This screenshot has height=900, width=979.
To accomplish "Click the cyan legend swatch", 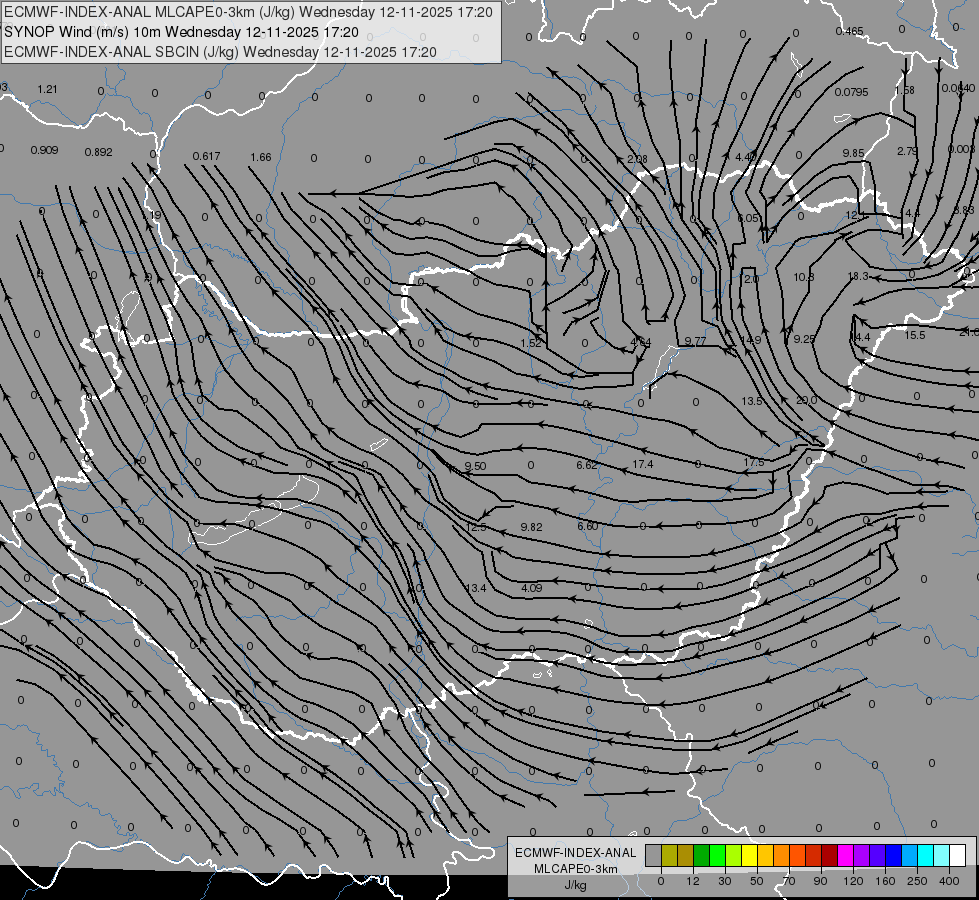I will pyautogui.click(x=926, y=855).
